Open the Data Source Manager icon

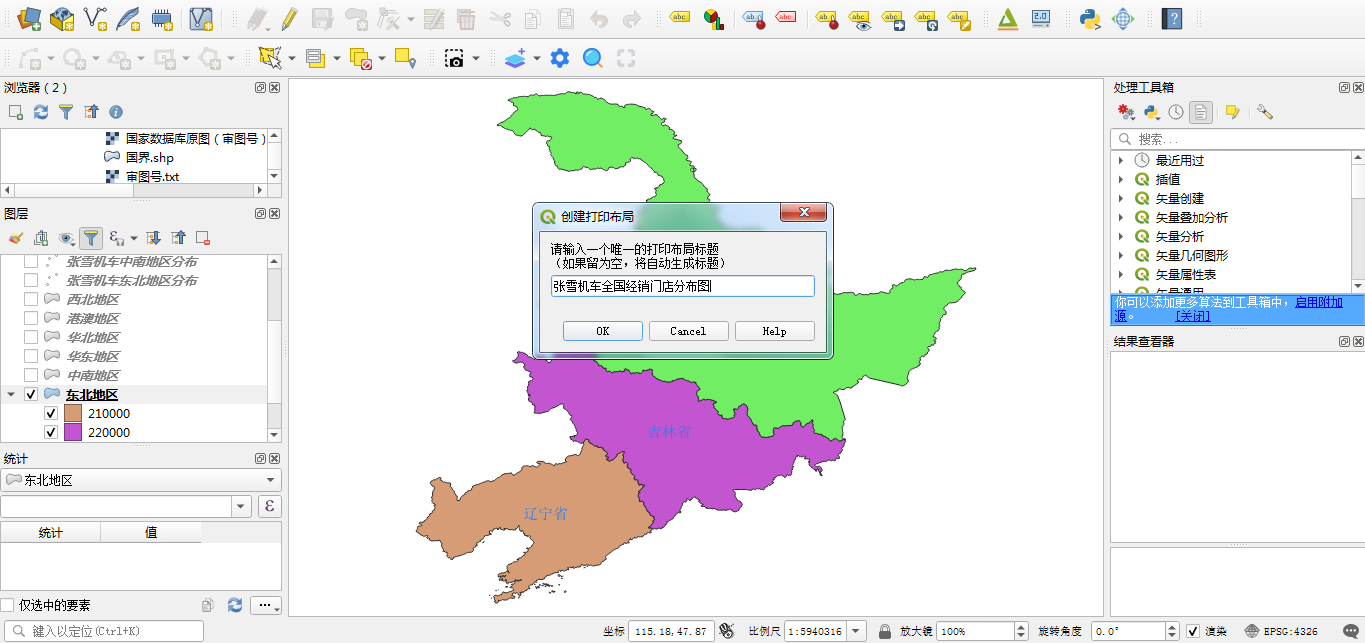(29, 18)
